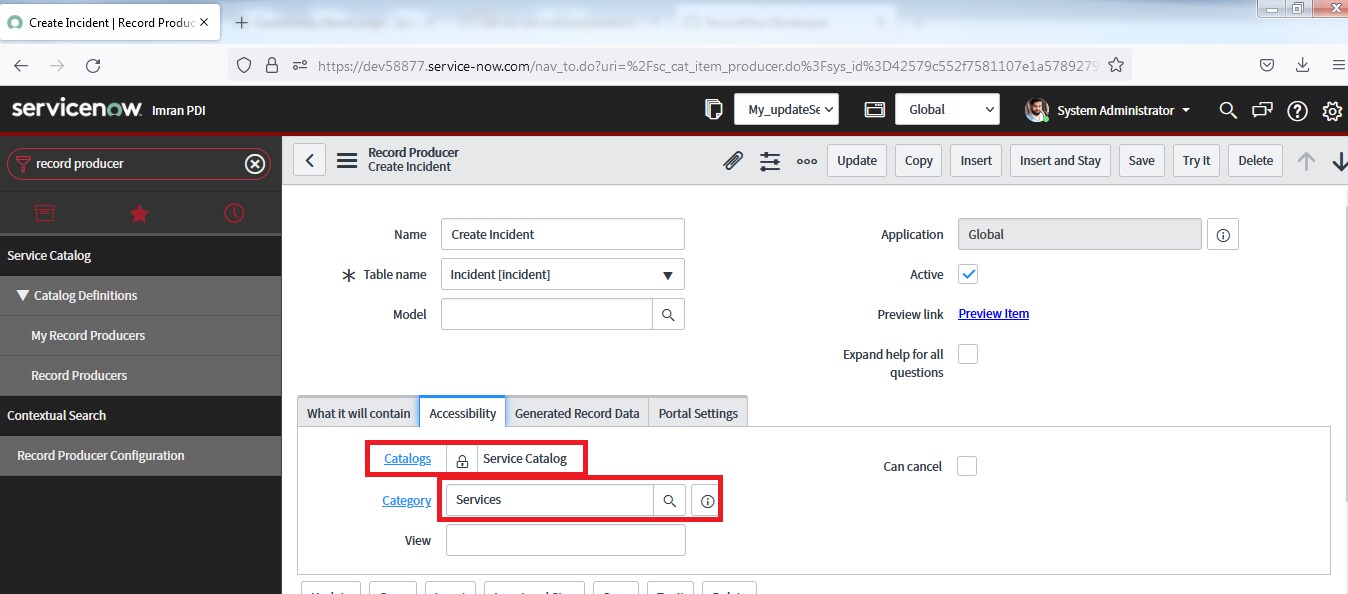Look up Category with magnifier icon
The height and width of the screenshot is (594, 1348).
pyautogui.click(x=670, y=500)
